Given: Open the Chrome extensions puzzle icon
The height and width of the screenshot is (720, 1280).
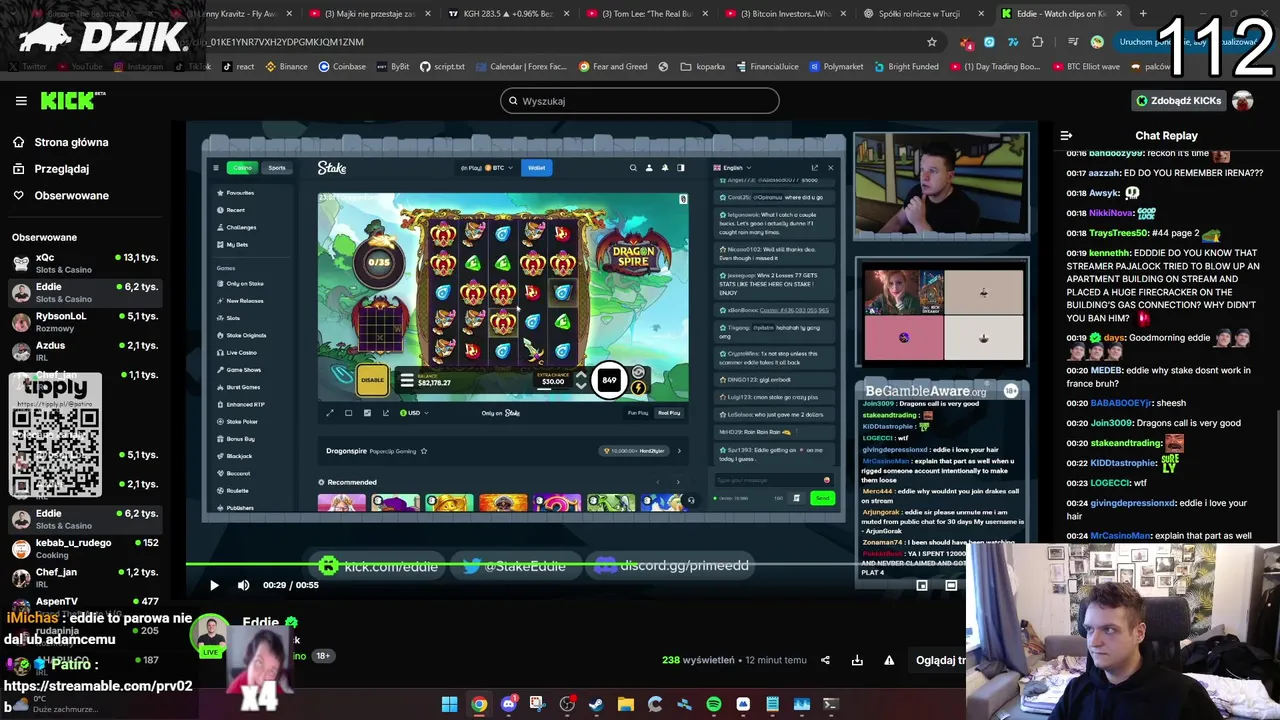Looking at the screenshot, I should point(1037,42).
